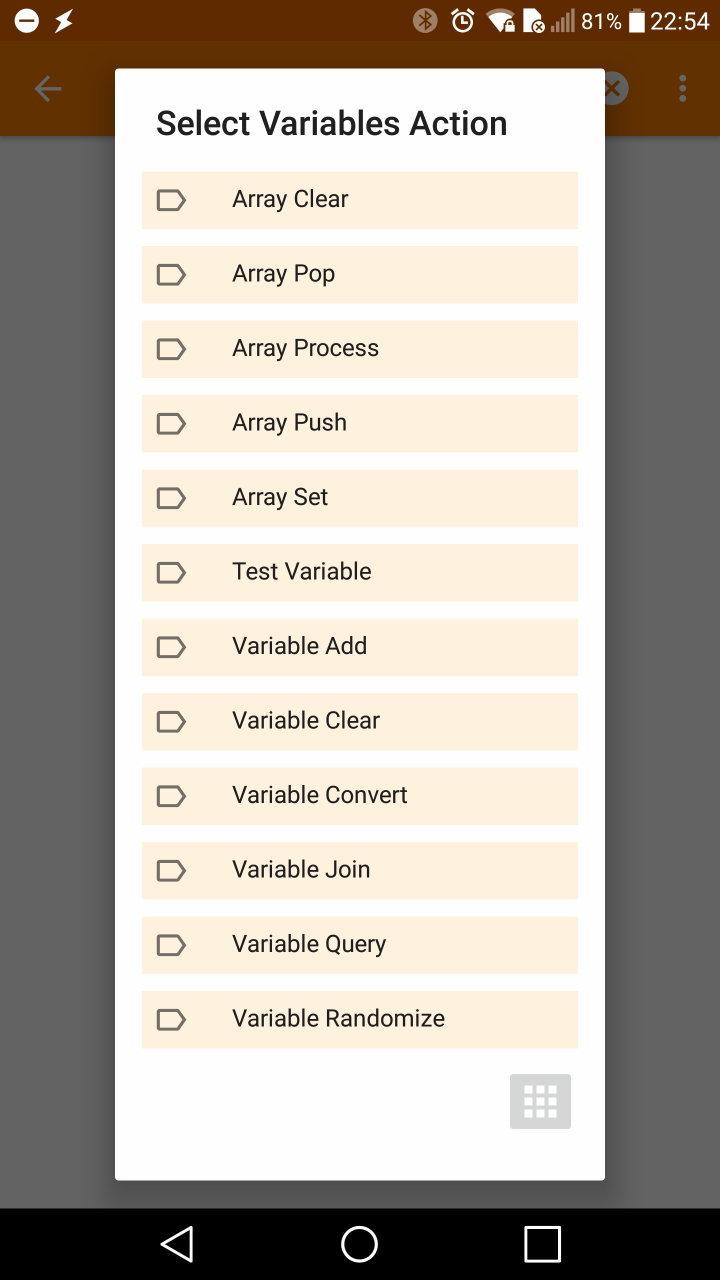Image resolution: width=720 pixels, height=1280 pixels.
Task: Open recent apps with square button
Action: 542,1244
